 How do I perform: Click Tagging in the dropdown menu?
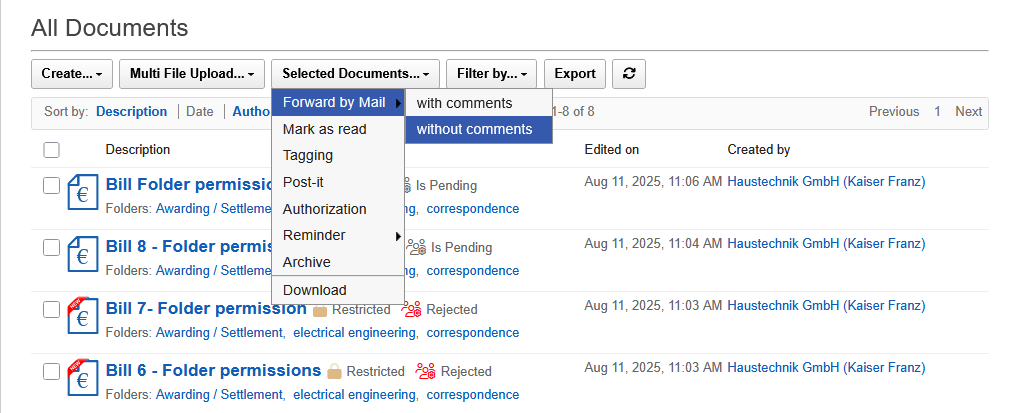click(308, 156)
